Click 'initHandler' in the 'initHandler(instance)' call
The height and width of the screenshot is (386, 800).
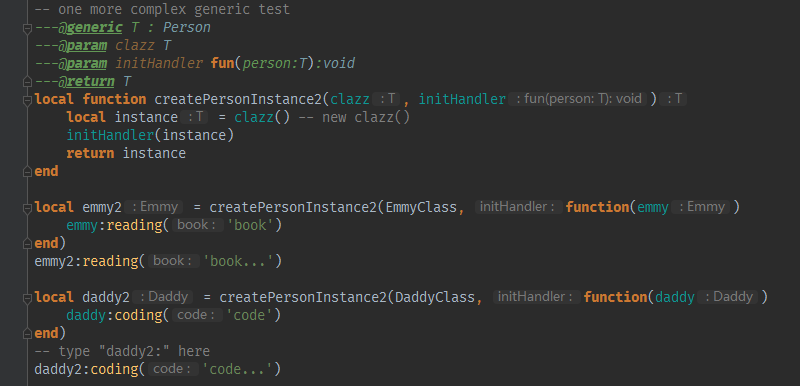point(110,135)
